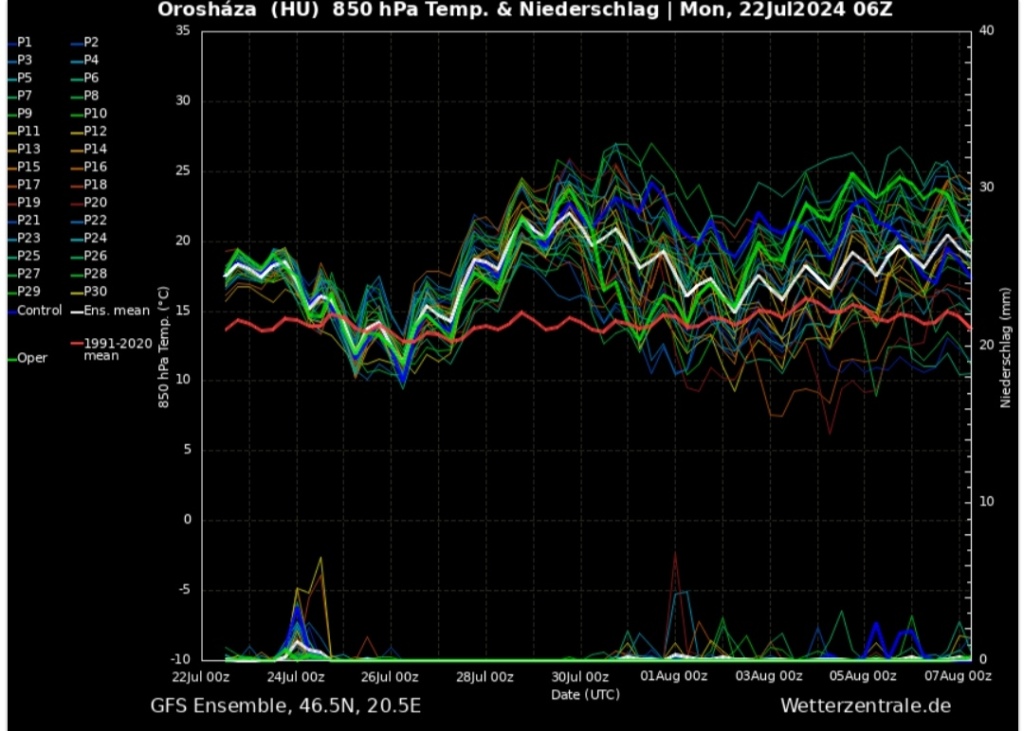Image resolution: width=1024 pixels, height=731 pixels.
Task: Click the P30 legend entry
Action: pos(95,291)
